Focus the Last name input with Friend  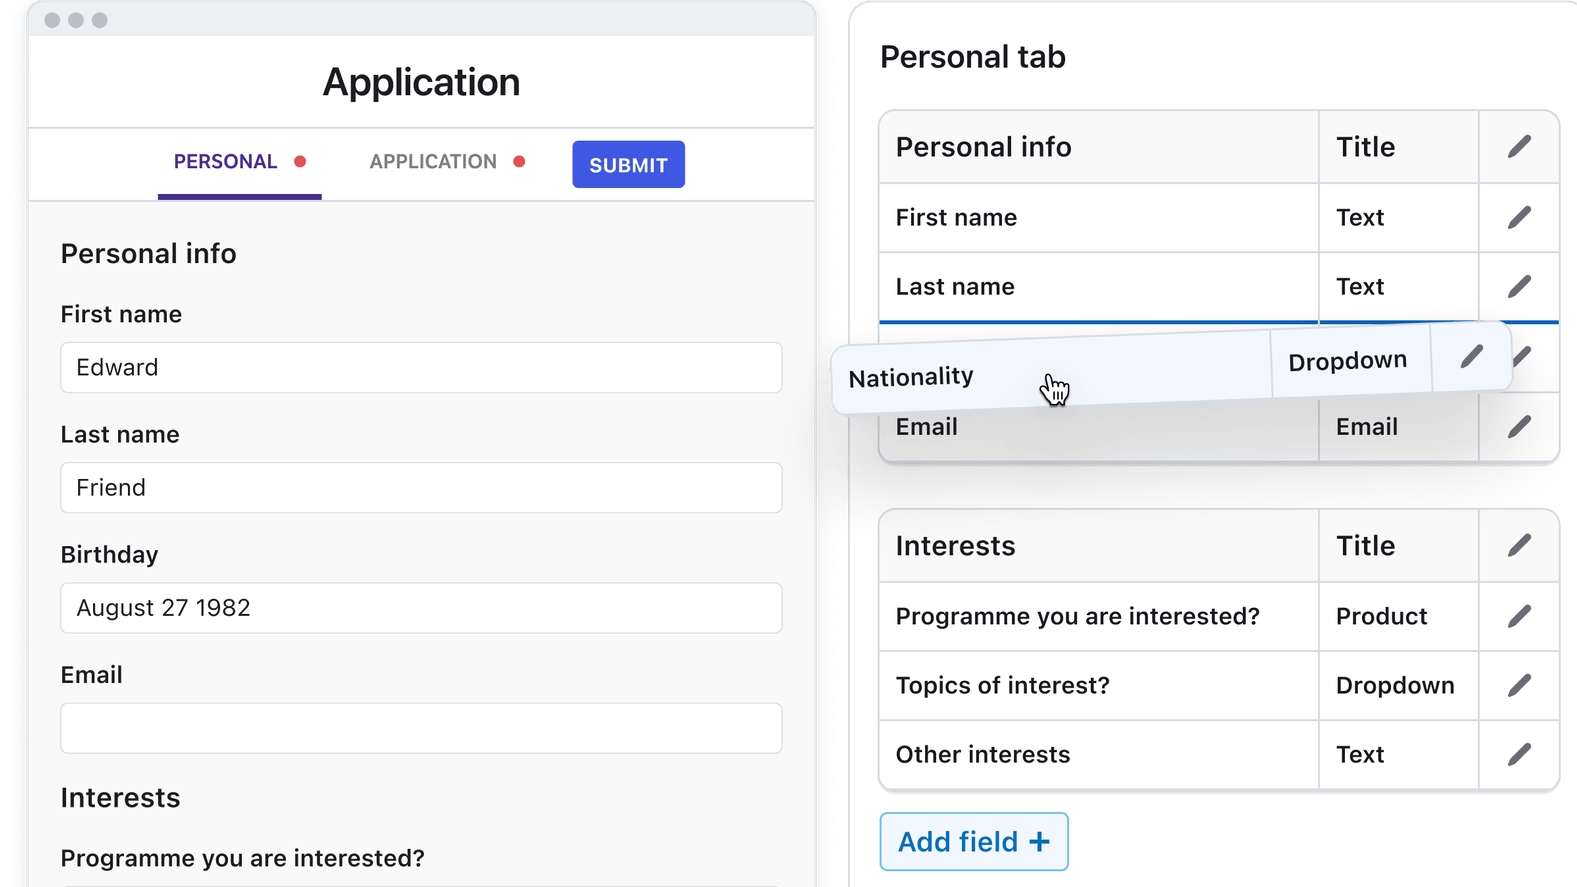421,488
